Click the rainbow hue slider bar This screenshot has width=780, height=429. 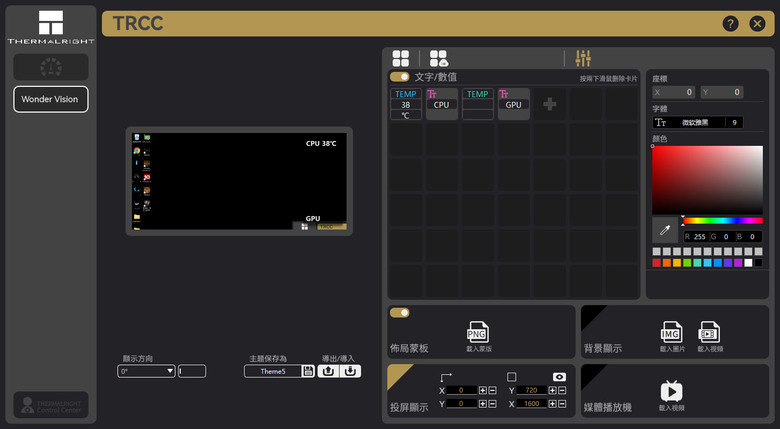click(x=723, y=220)
